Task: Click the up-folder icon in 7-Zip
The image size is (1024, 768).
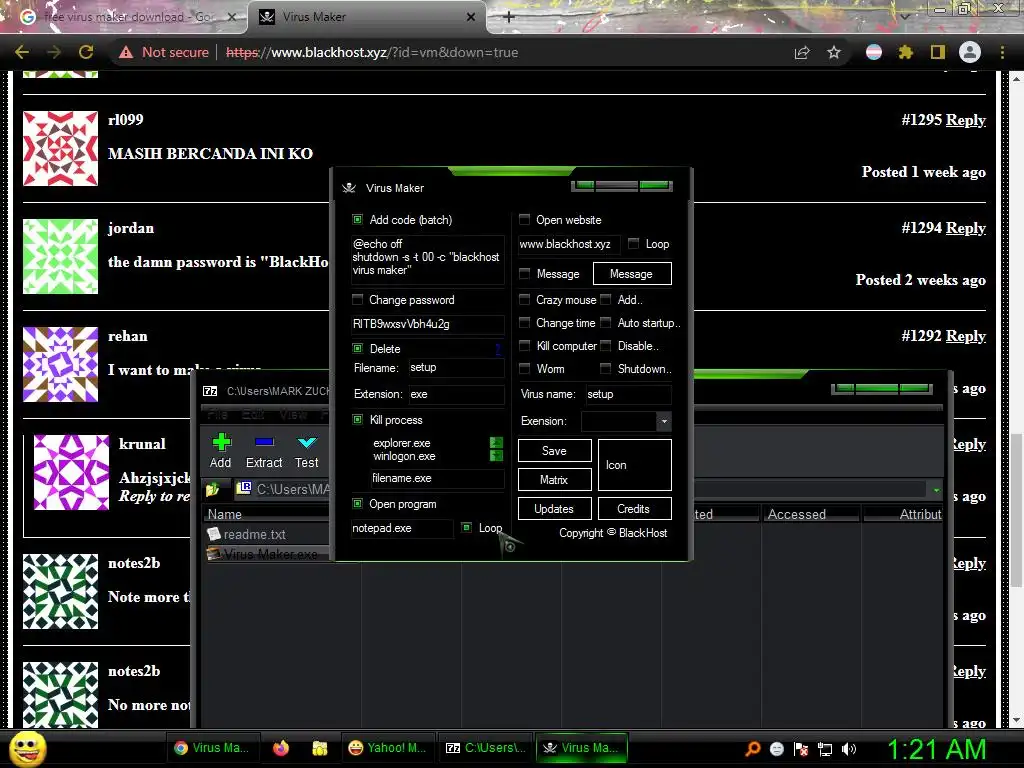Action: [x=212, y=488]
